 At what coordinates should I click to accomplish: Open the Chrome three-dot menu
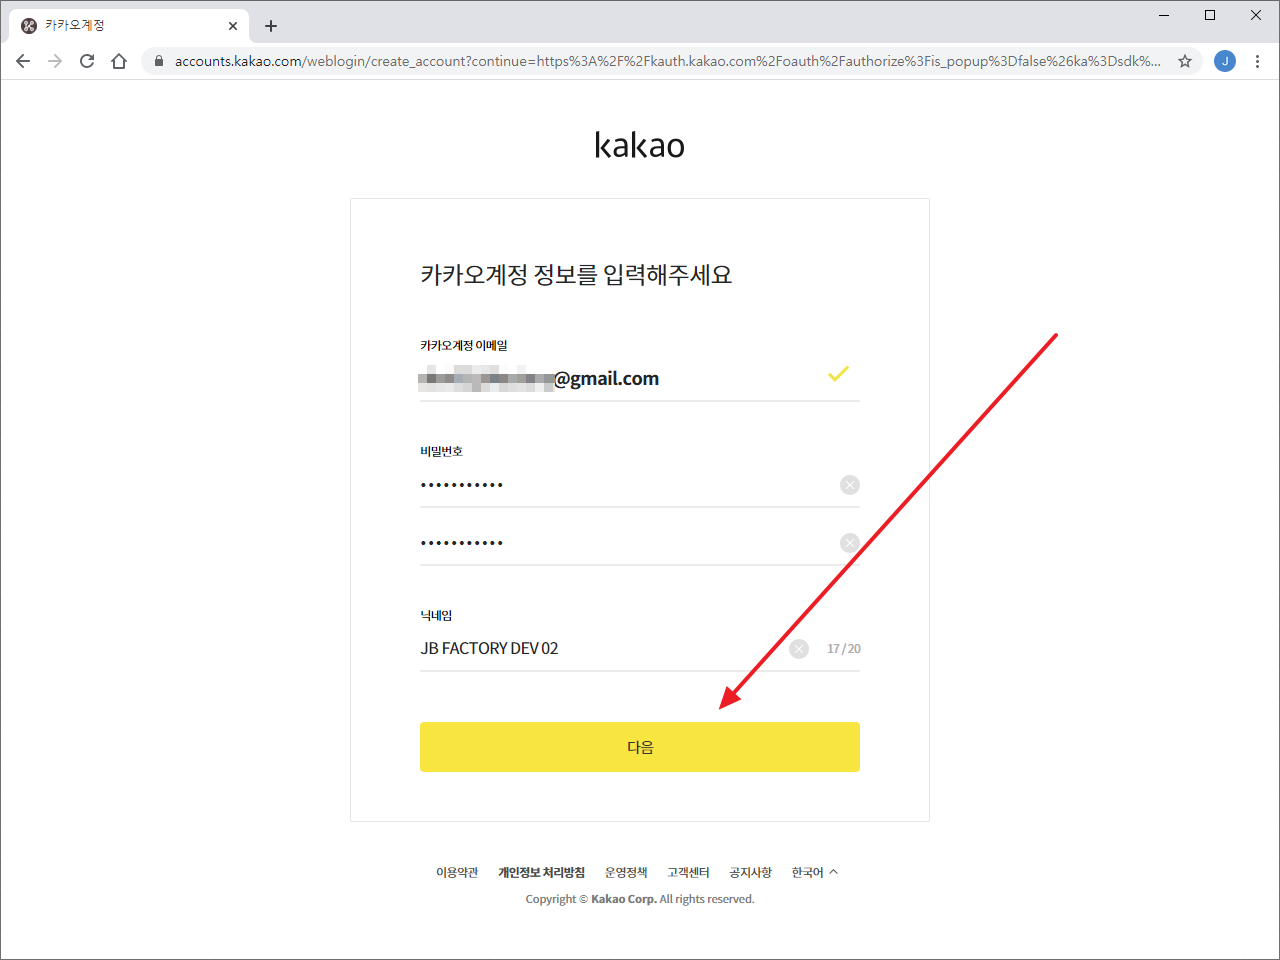(1257, 61)
